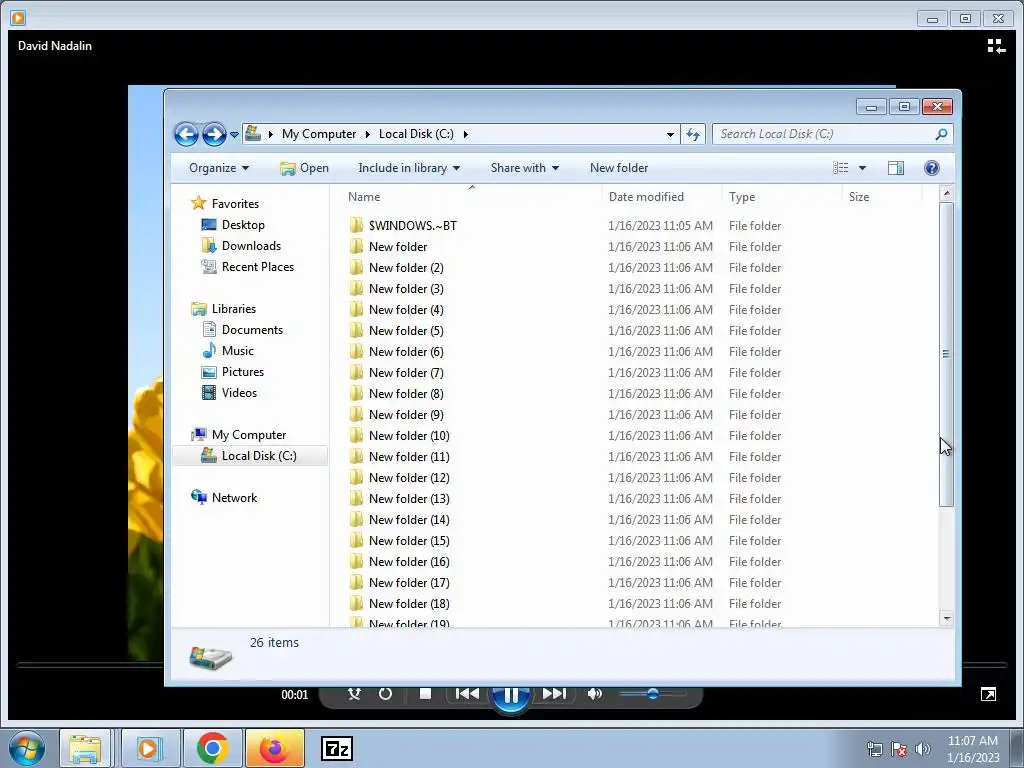Screen dimensions: 1024x768
Task: Open the Share with menu
Action: tap(524, 168)
